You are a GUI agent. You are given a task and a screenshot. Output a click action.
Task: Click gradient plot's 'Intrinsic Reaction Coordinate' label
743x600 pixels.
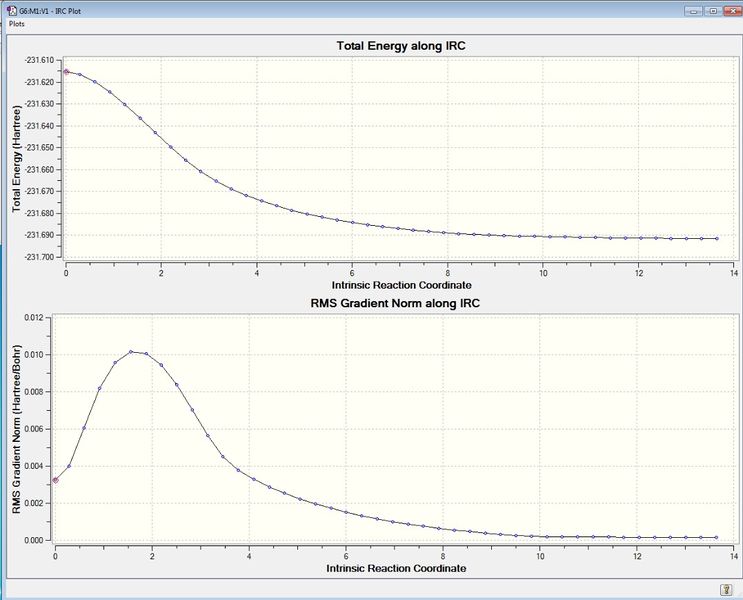tap(396, 568)
